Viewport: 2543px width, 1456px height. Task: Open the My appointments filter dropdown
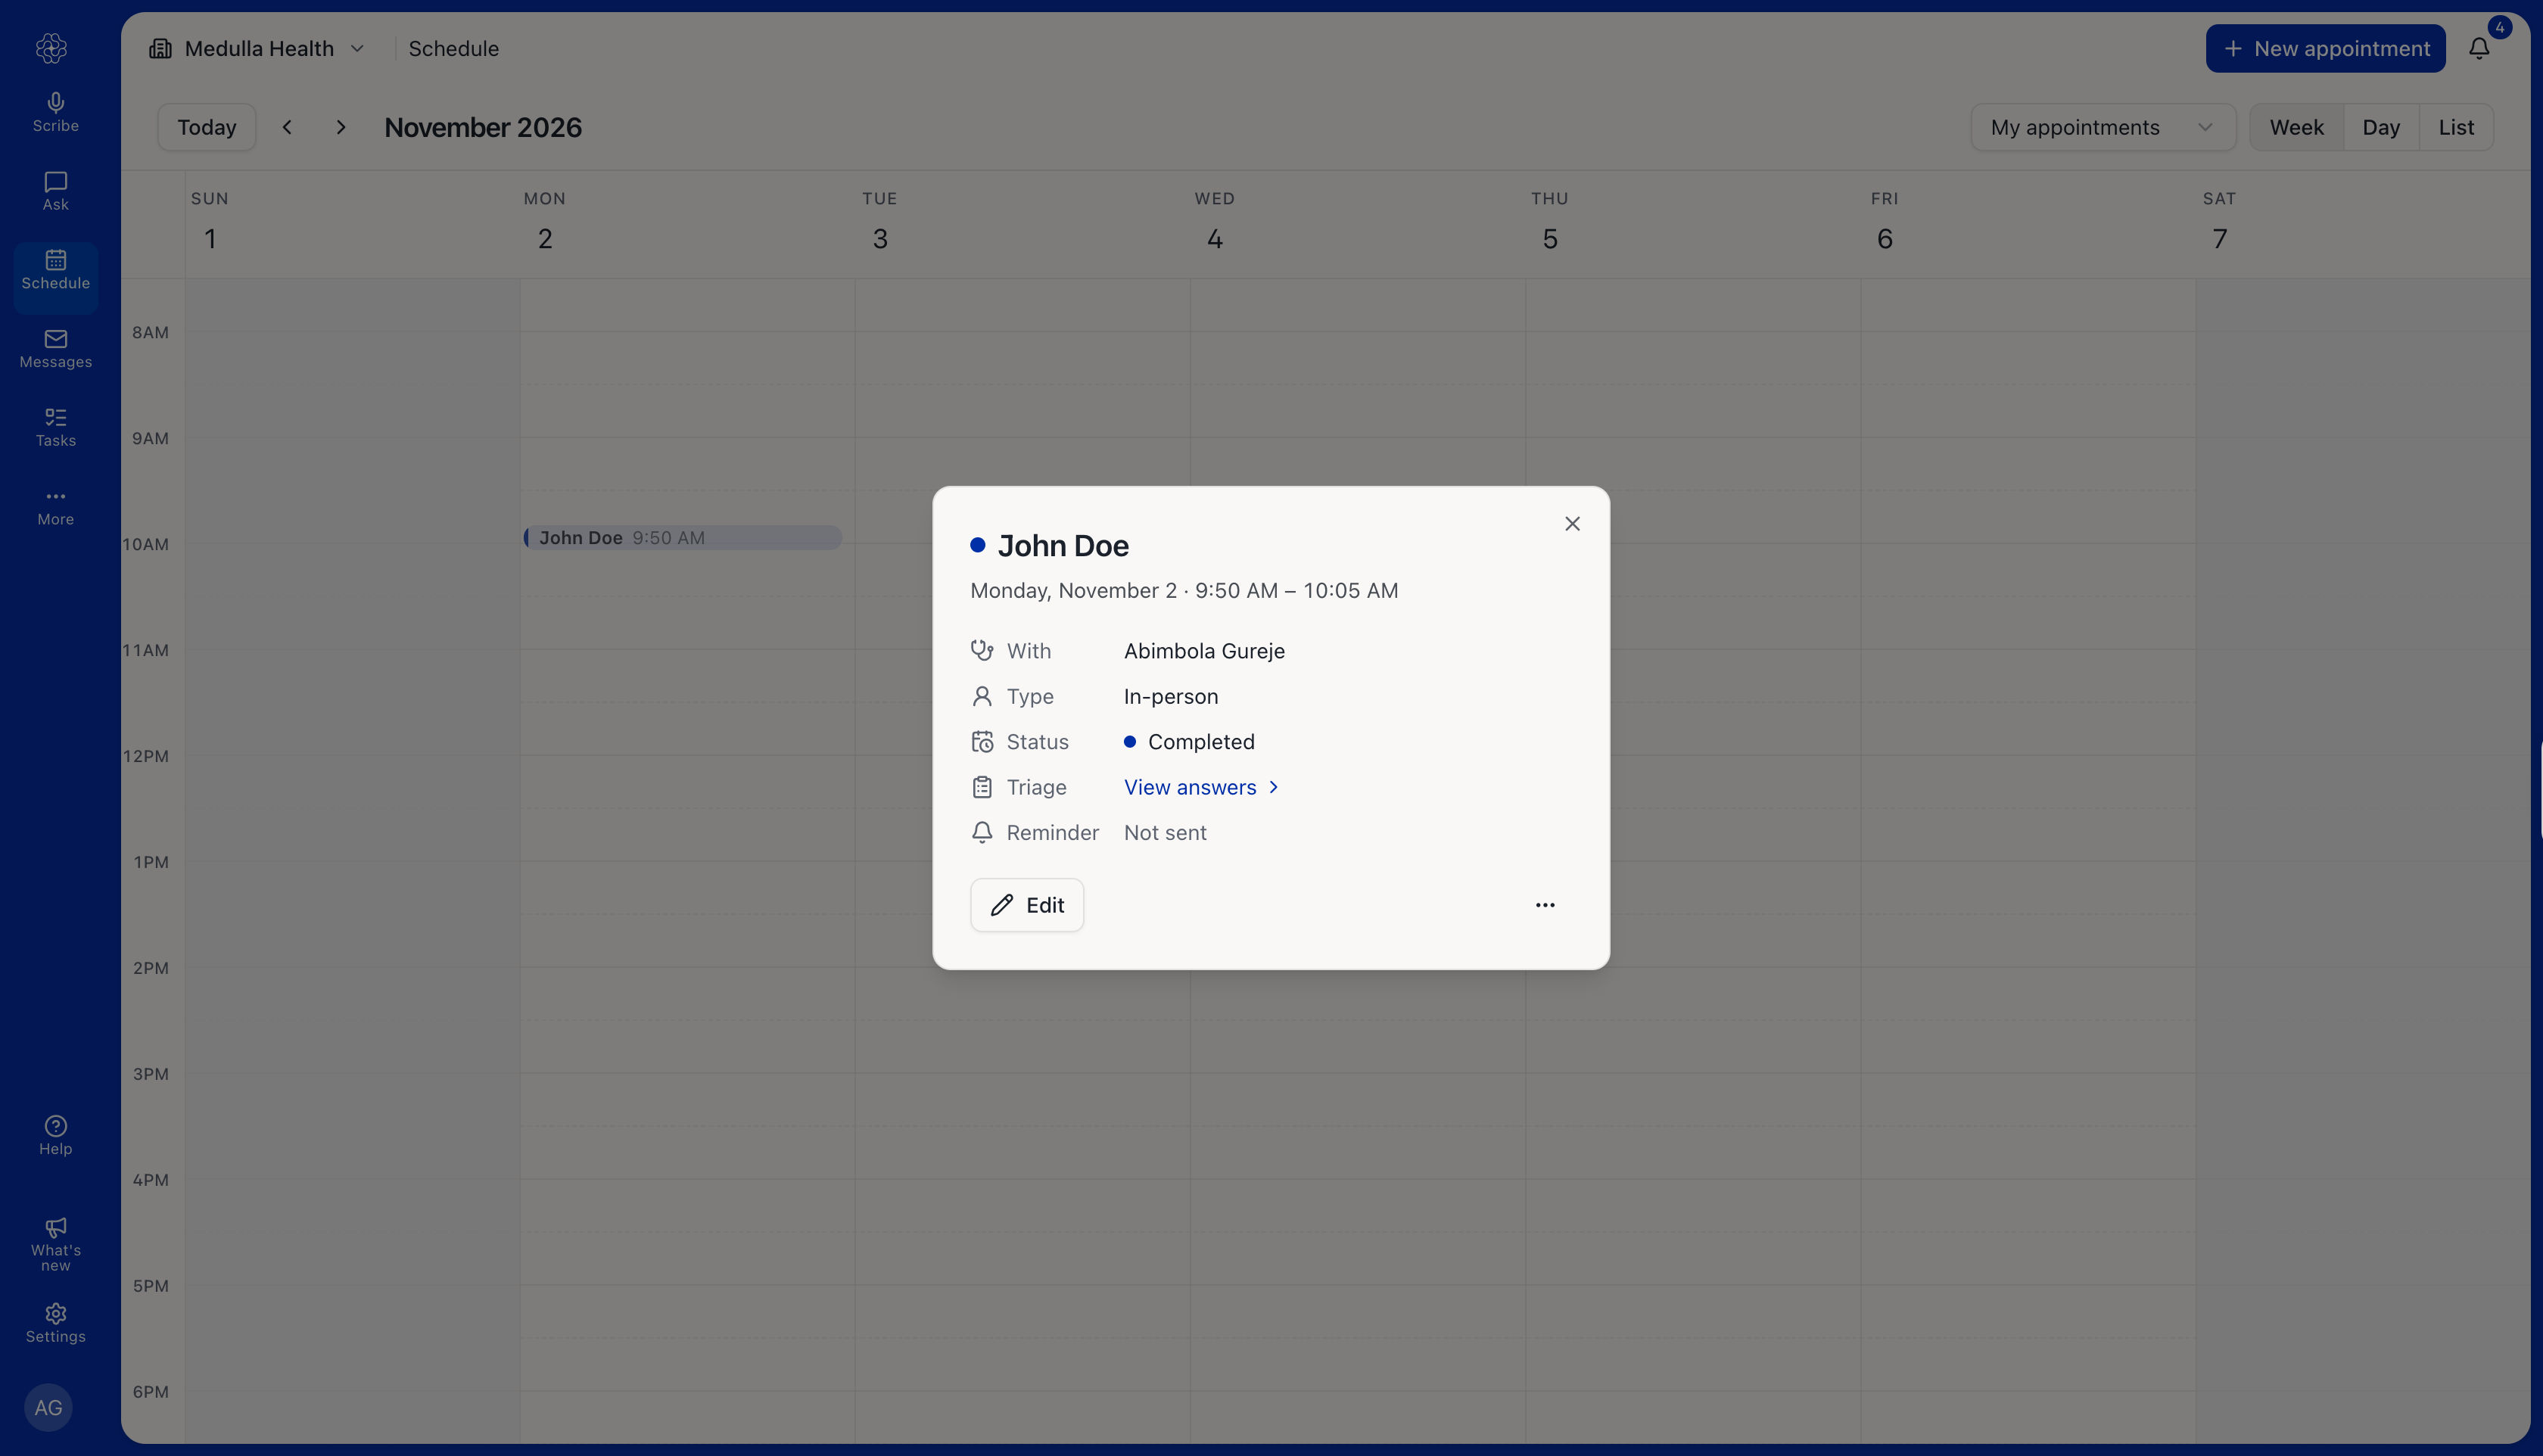tap(2103, 127)
